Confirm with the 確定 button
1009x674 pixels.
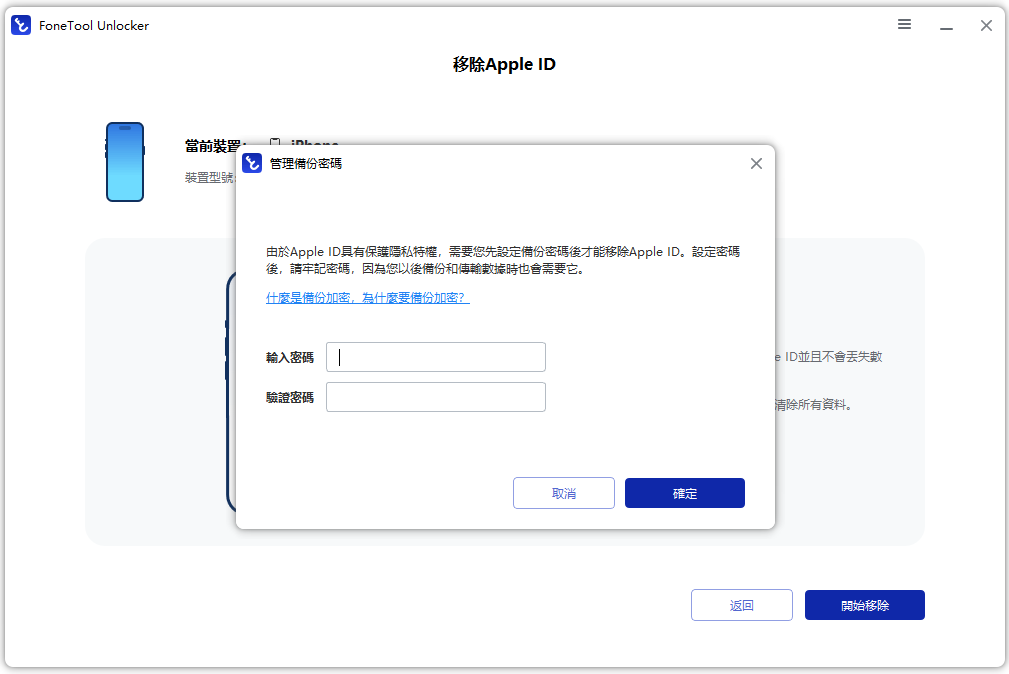(684, 493)
